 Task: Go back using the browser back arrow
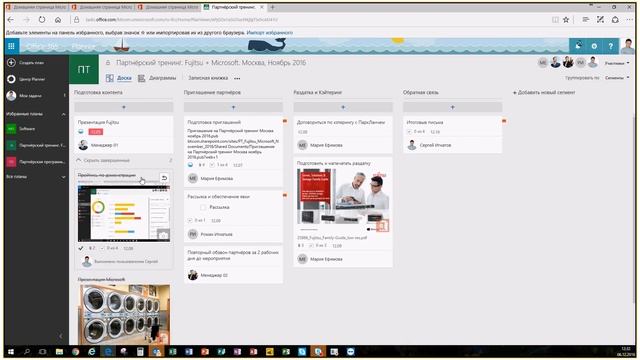pos(11,20)
